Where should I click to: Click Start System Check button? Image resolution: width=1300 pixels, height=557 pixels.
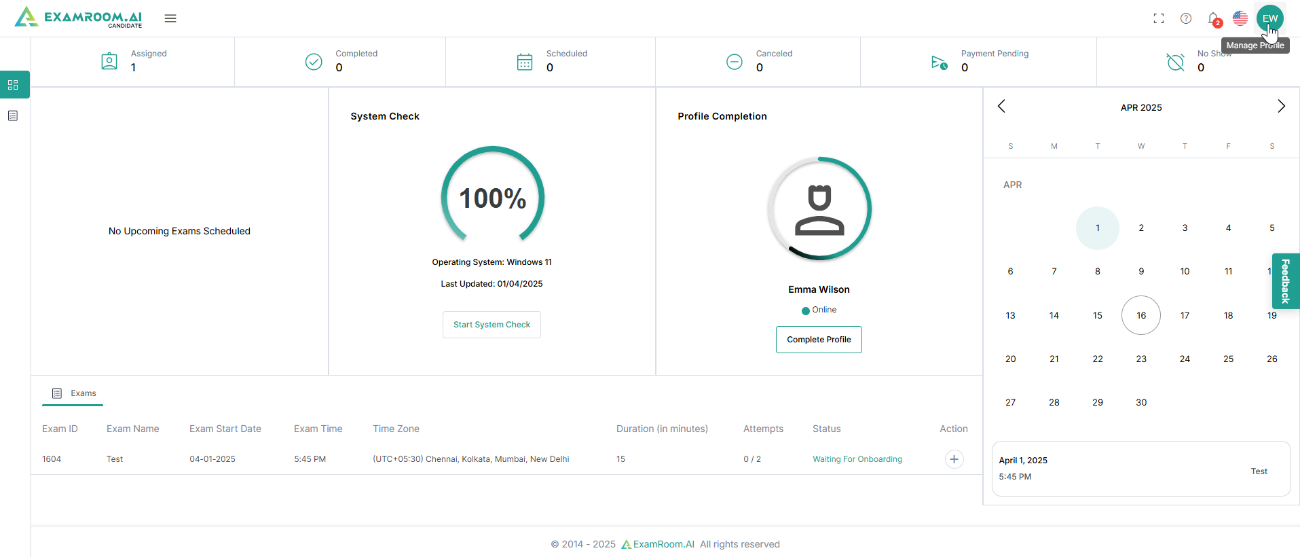click(491, 325)
